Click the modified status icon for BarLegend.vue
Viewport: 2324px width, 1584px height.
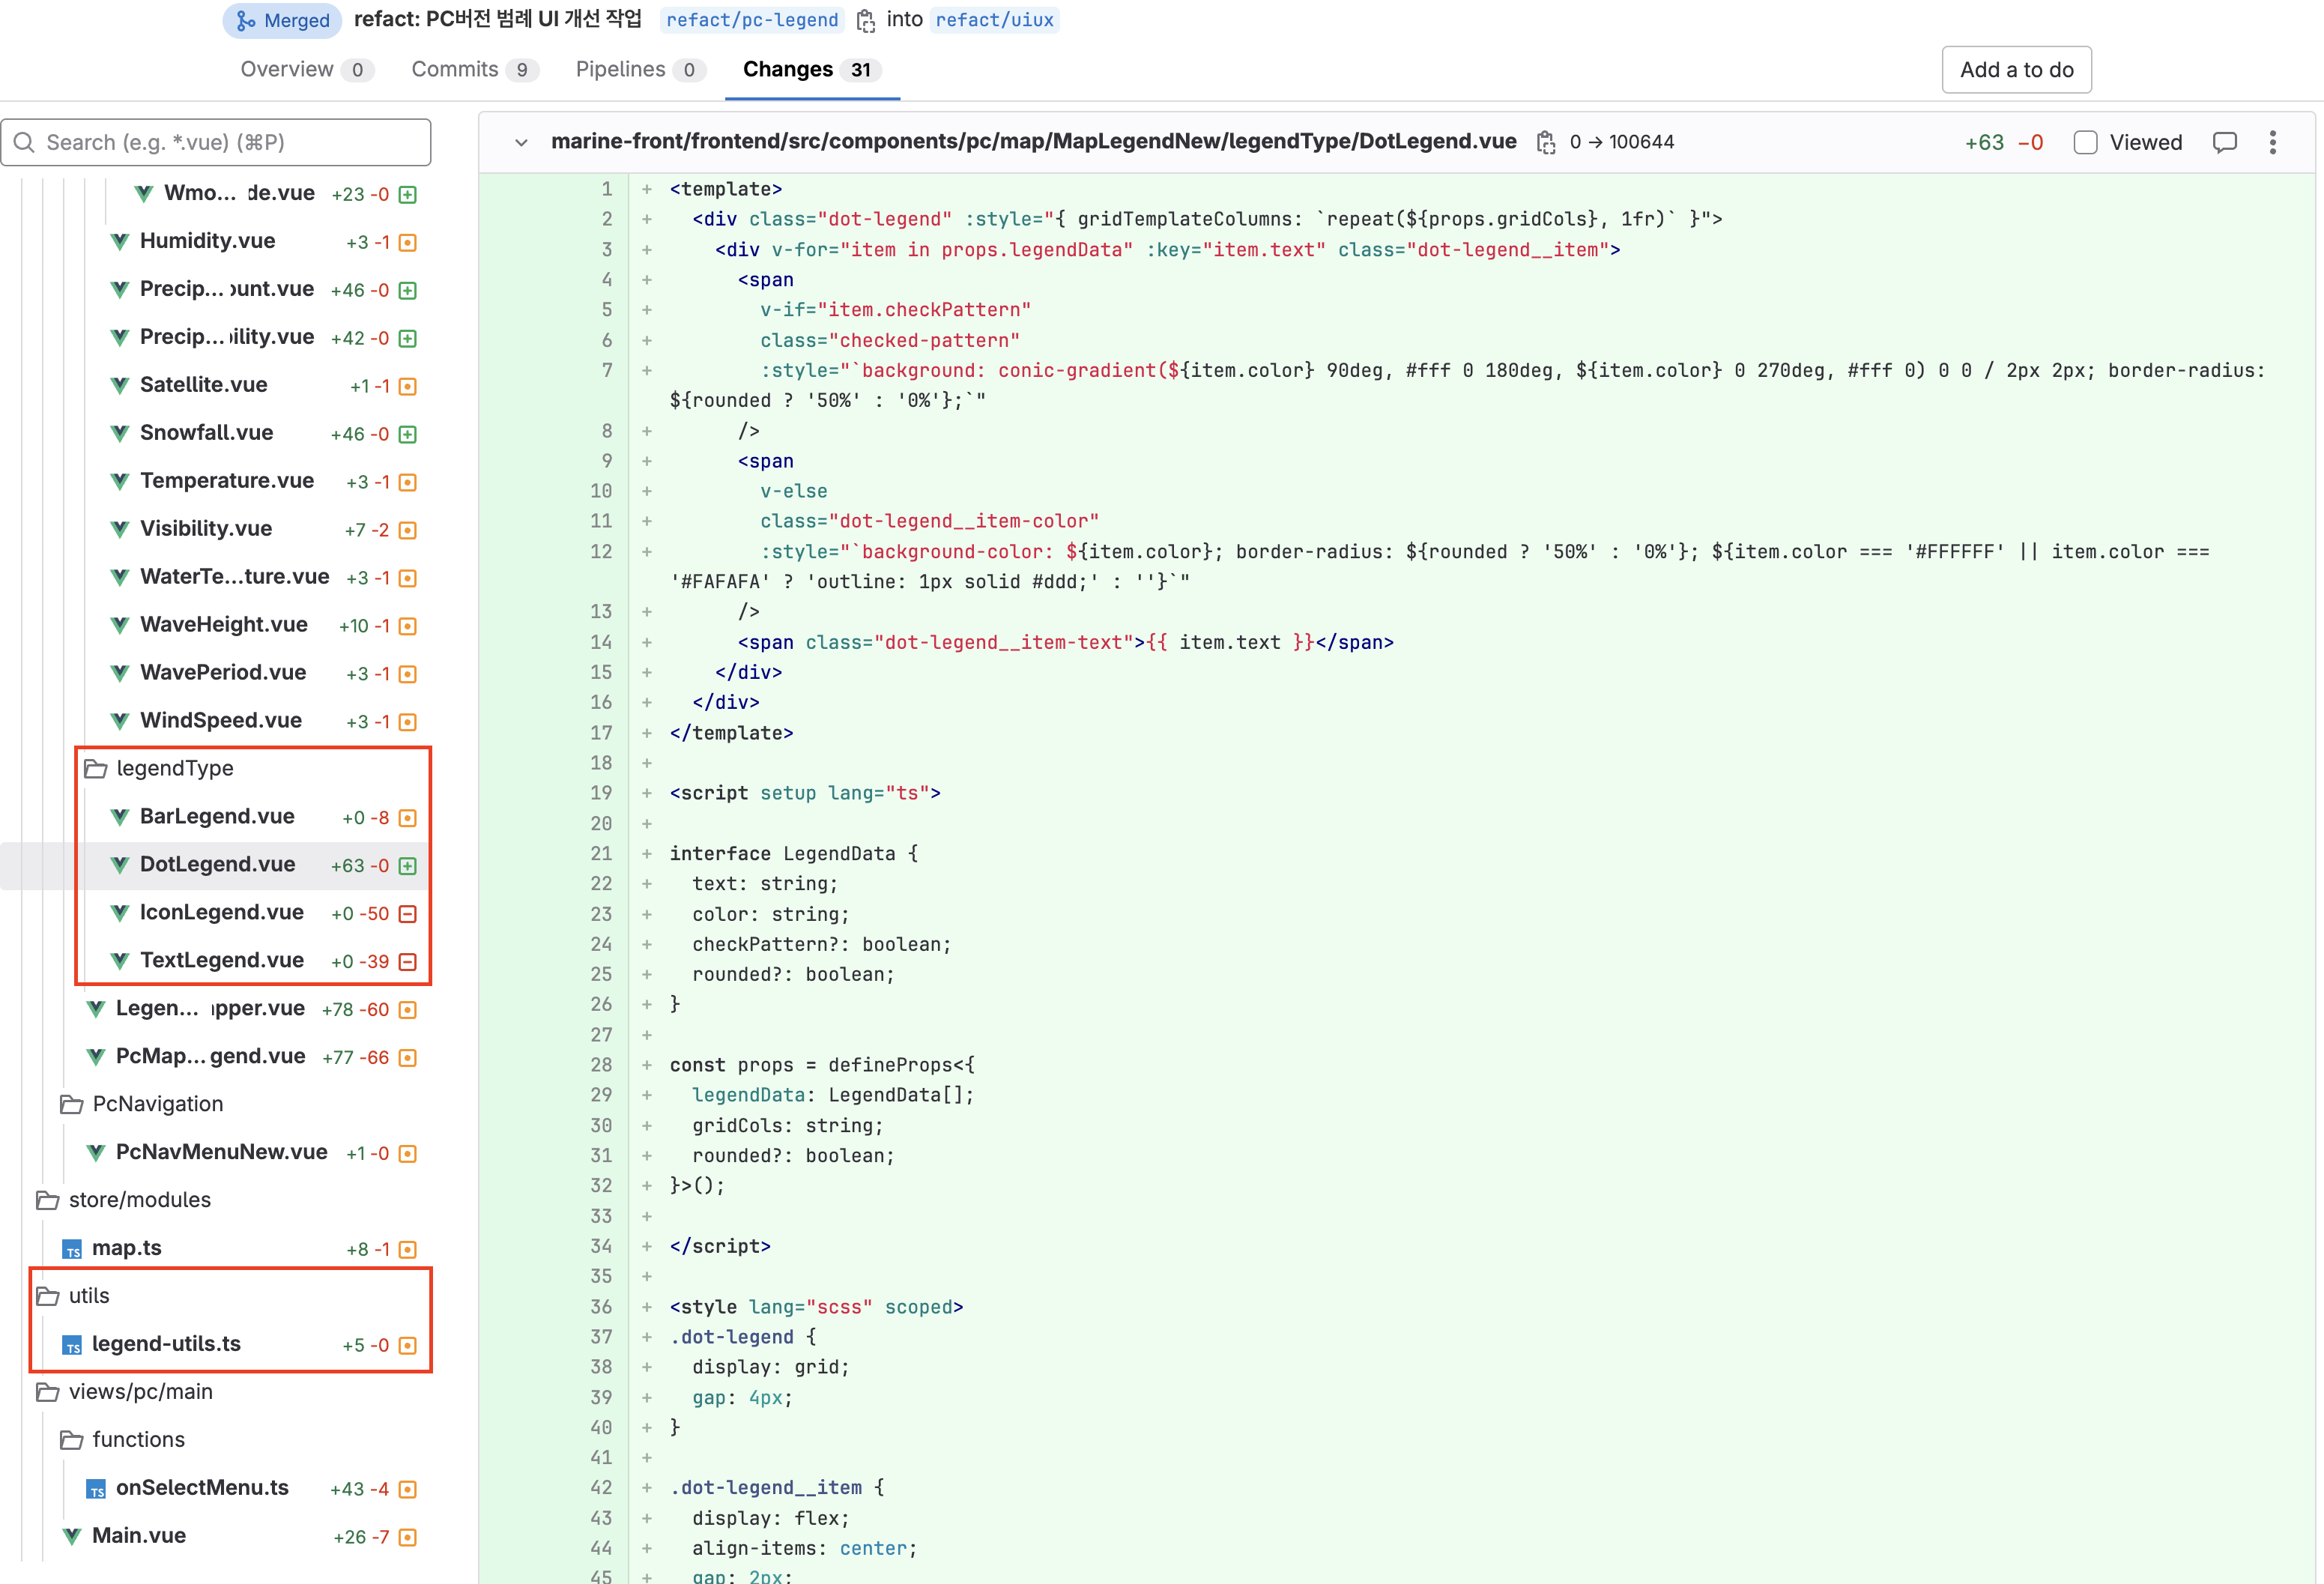[x=408, y=818]
